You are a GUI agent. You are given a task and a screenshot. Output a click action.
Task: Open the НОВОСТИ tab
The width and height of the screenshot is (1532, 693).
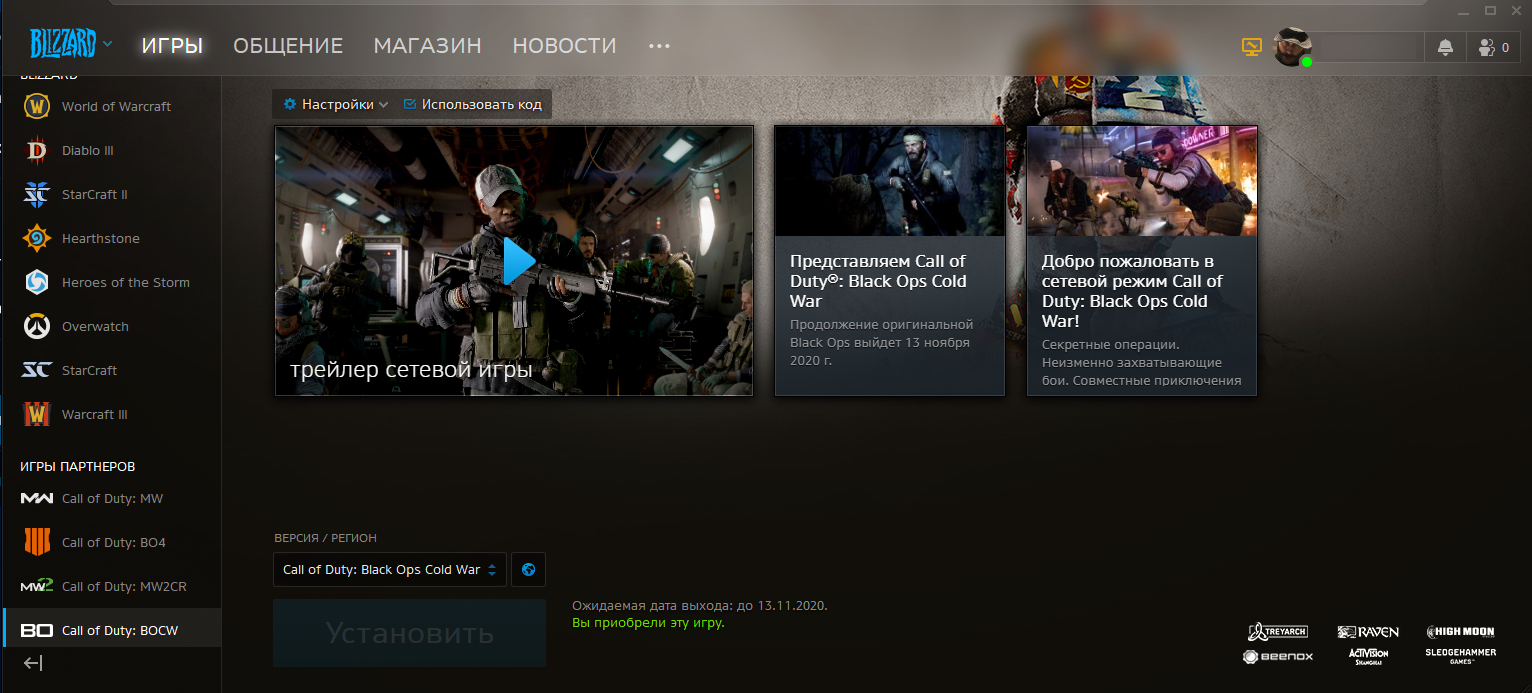pyautogui.click(x=564, y=46)
